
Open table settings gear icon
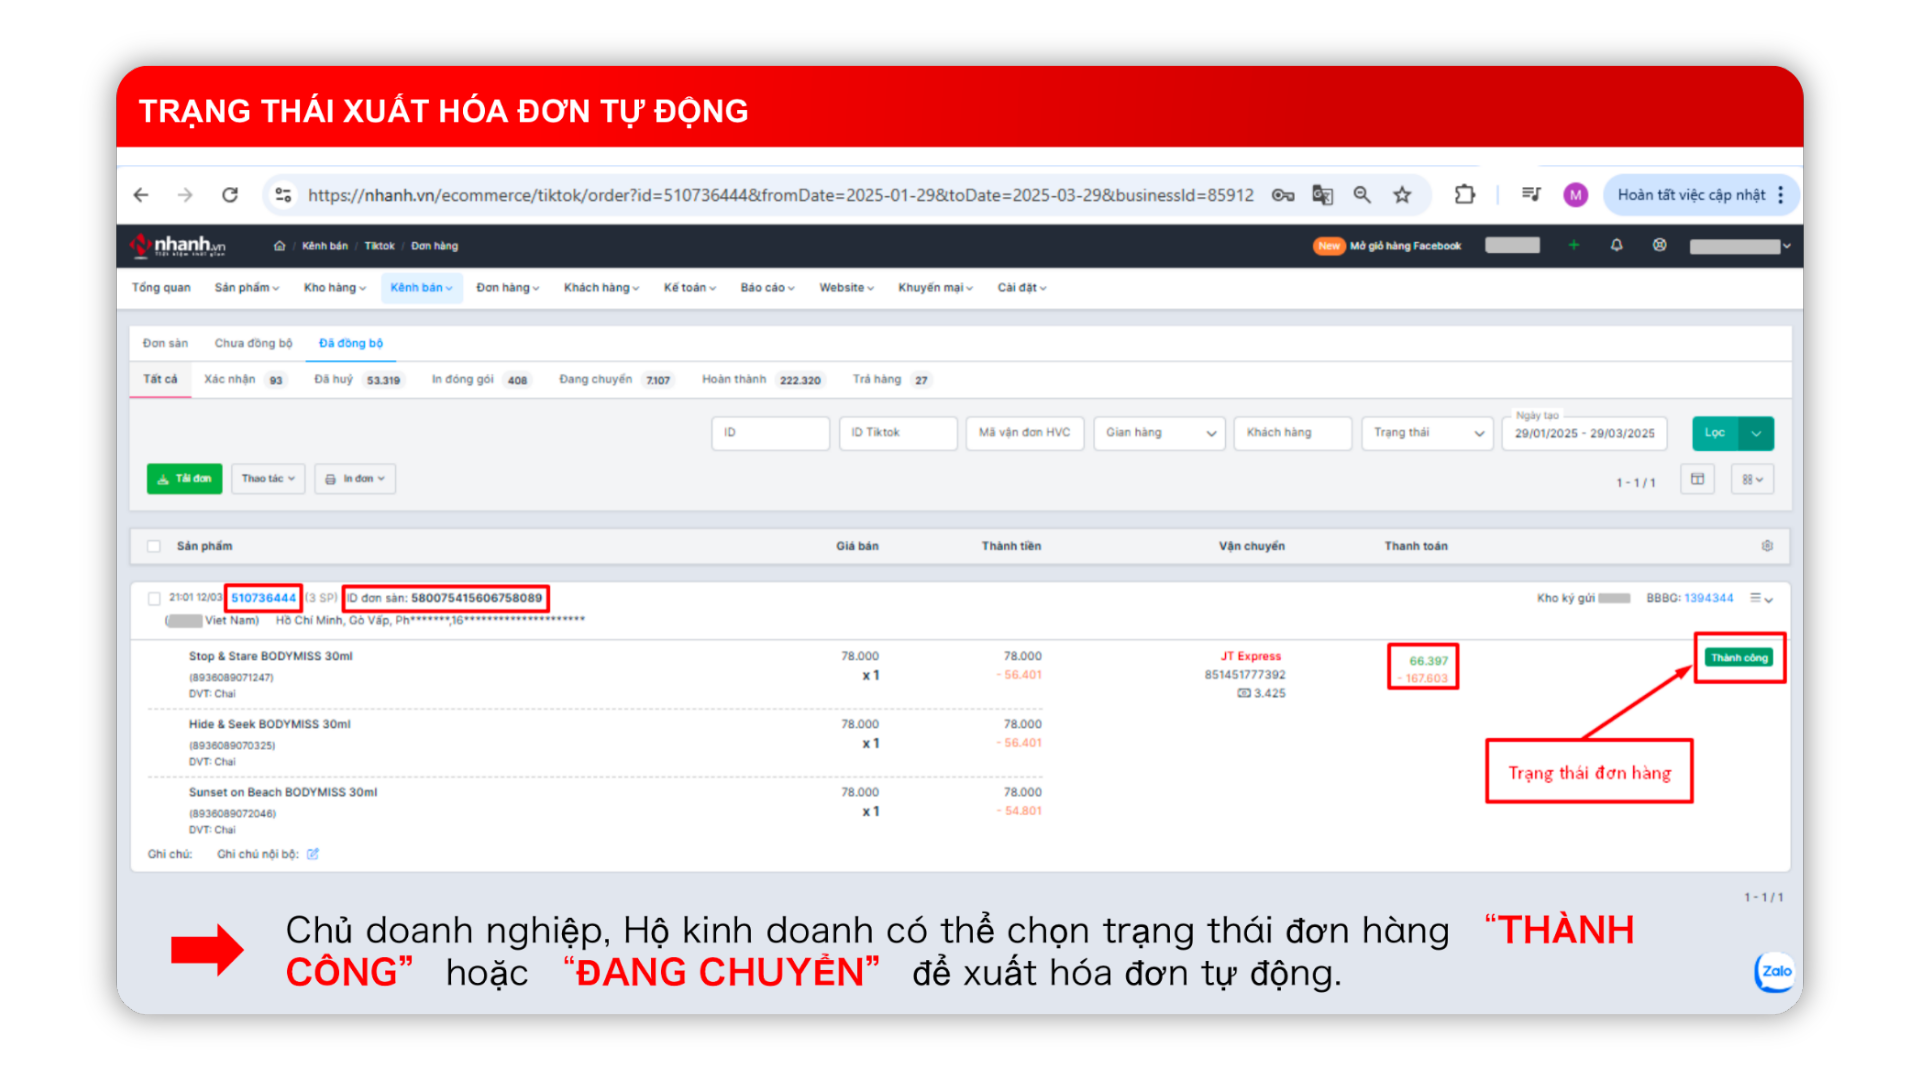tap(1767, 546)
